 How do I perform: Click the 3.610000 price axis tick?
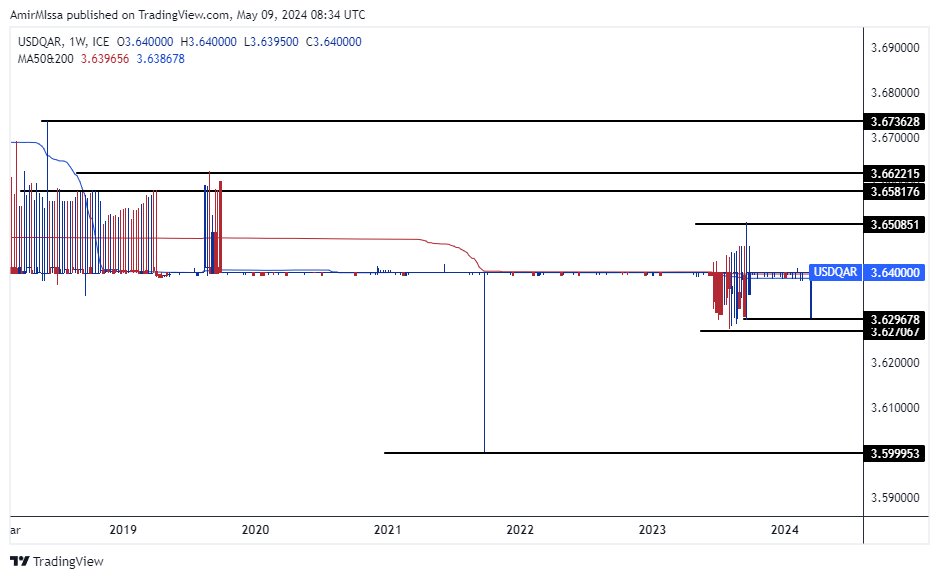[895, 408]
